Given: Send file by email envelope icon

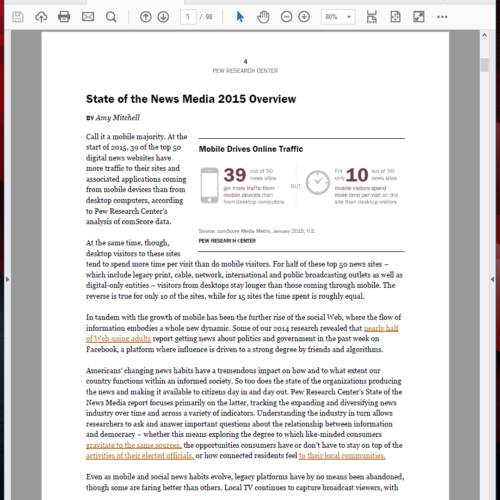Looking at the screenshot, I should (x=88, y=17).
